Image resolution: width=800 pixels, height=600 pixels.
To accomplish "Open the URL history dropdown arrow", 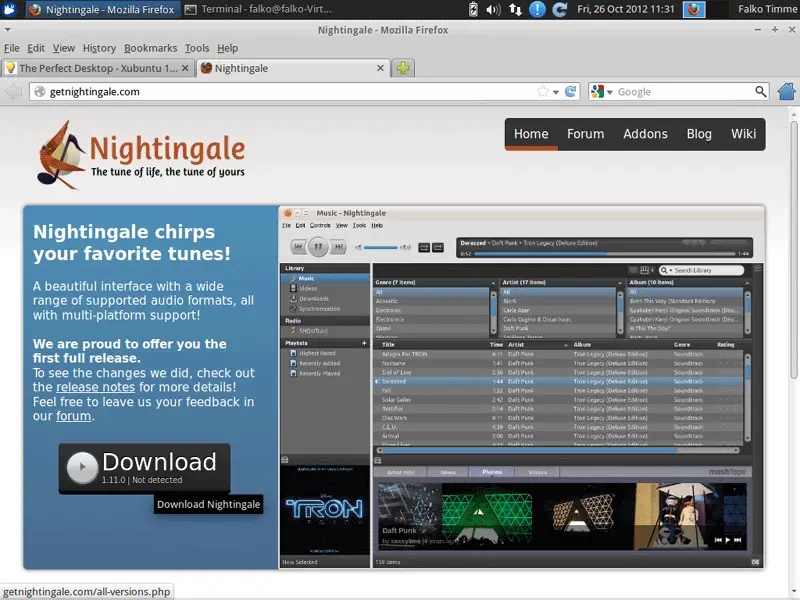I will pos(556,92).
